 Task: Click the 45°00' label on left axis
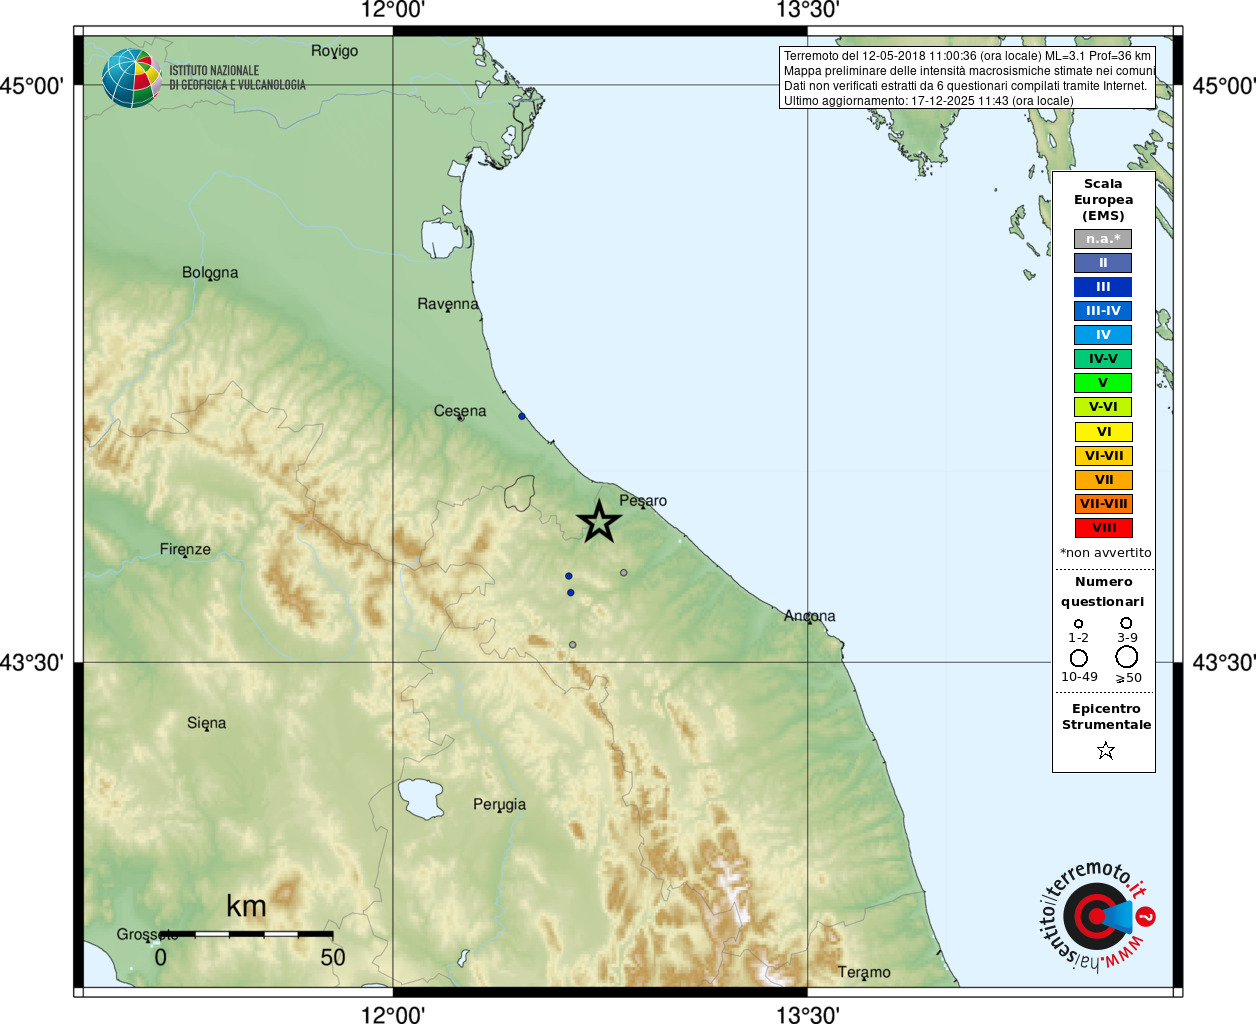31,86
